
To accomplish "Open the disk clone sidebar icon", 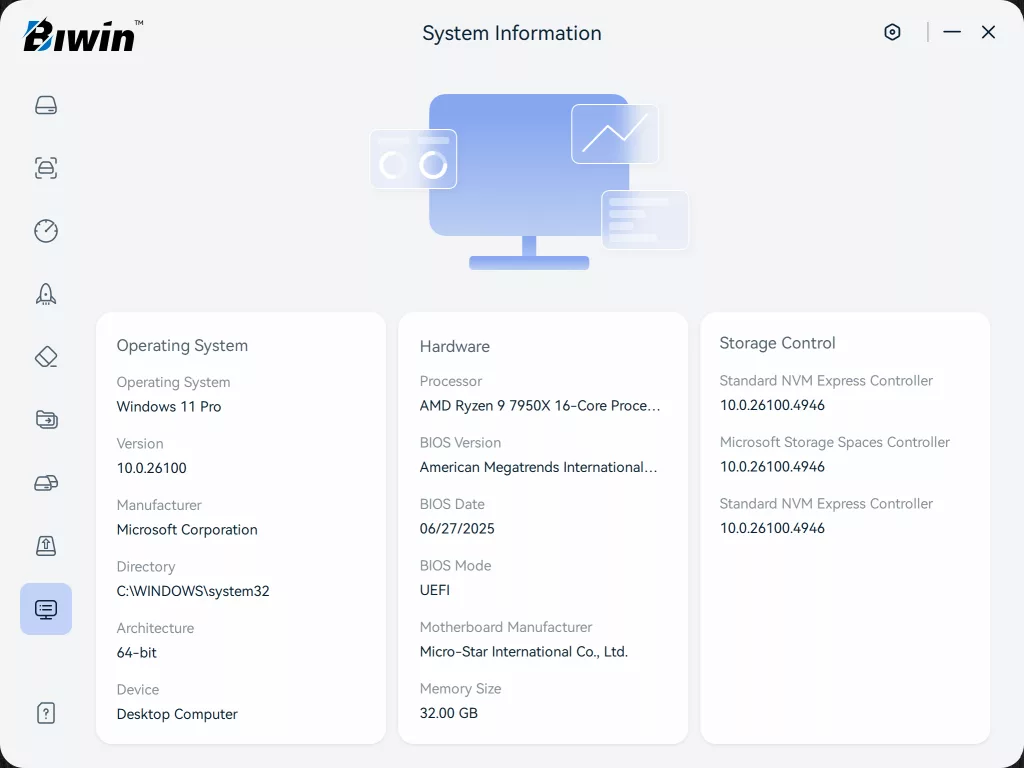I will [46, 483].
